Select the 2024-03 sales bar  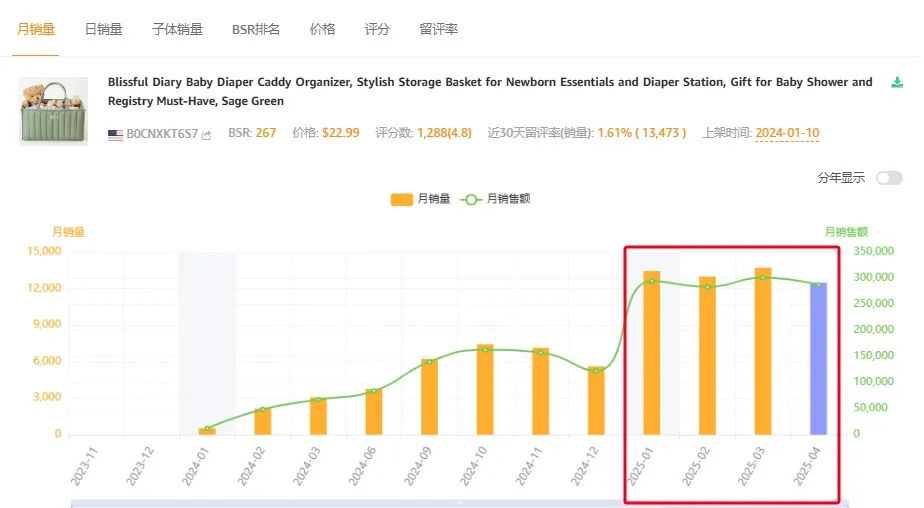[x=318, y=416]
